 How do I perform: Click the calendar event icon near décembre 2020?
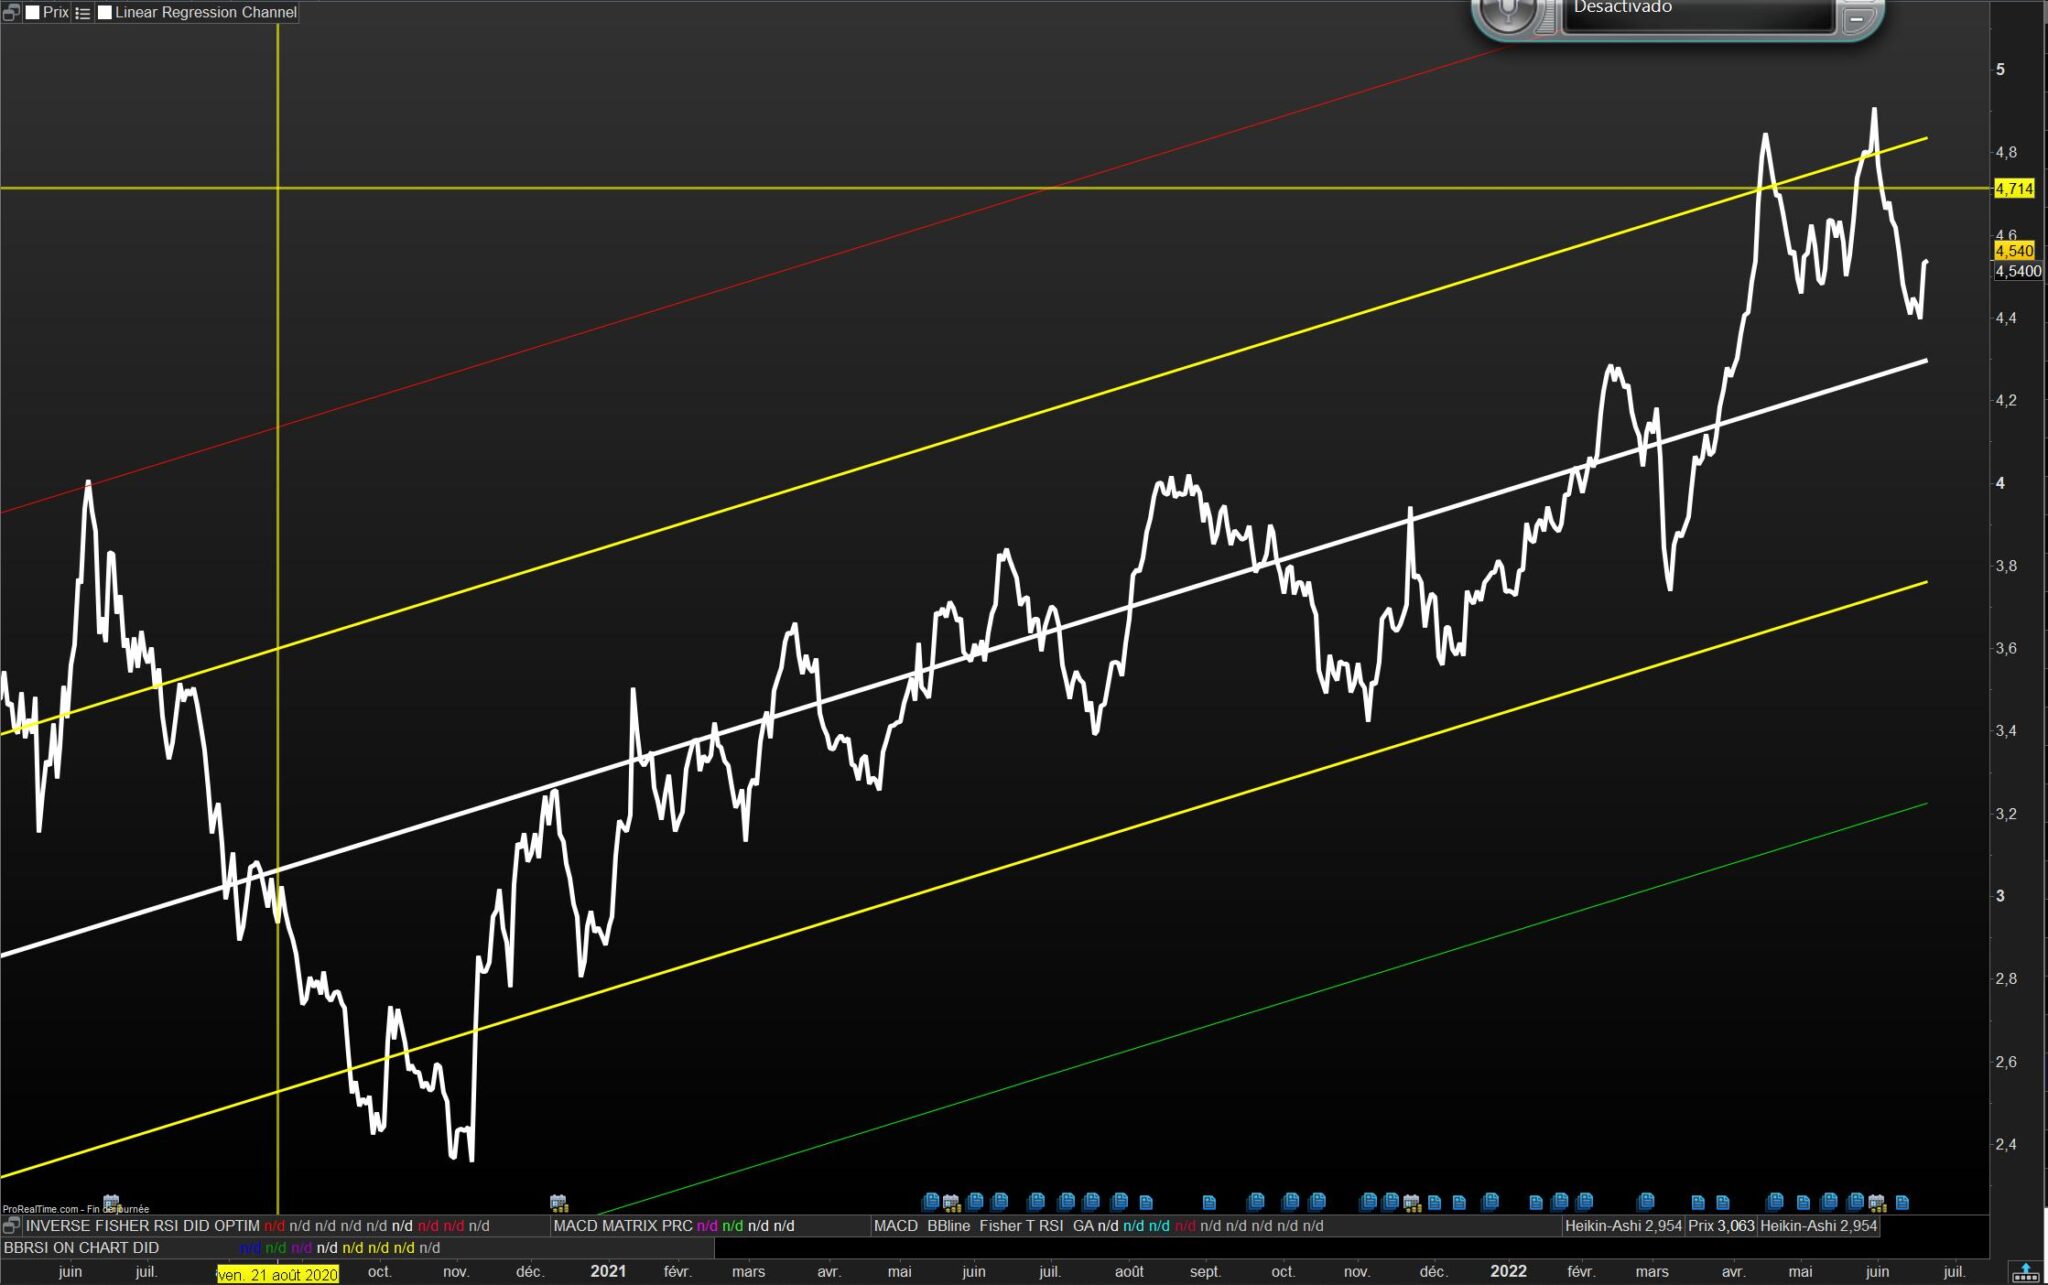(x=558, y=1202)
